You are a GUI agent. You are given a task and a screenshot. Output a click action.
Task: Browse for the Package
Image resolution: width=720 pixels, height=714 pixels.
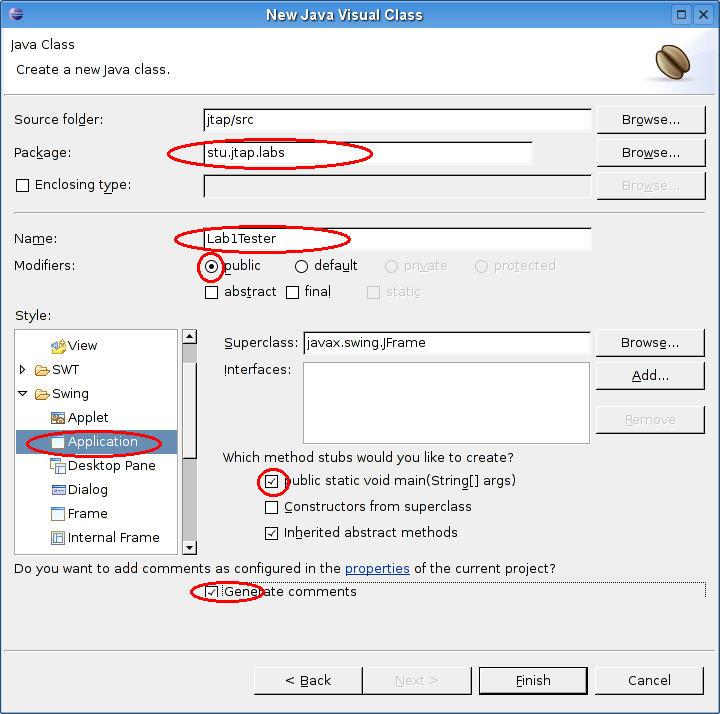[651, 153]
